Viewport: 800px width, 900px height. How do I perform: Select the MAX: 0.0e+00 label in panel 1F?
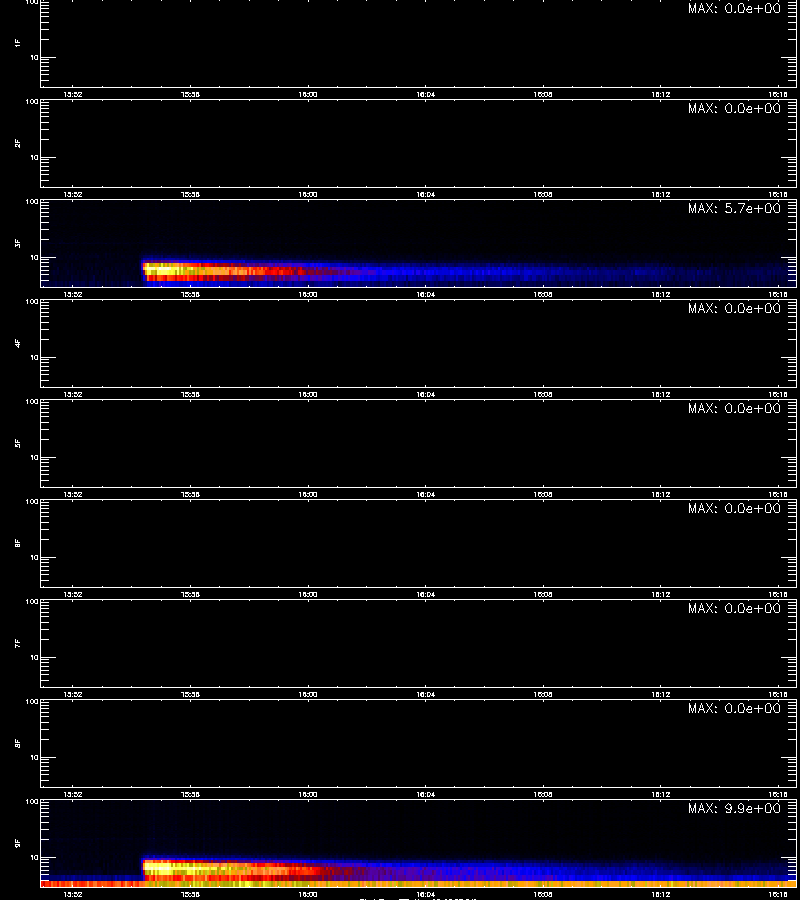734,9
